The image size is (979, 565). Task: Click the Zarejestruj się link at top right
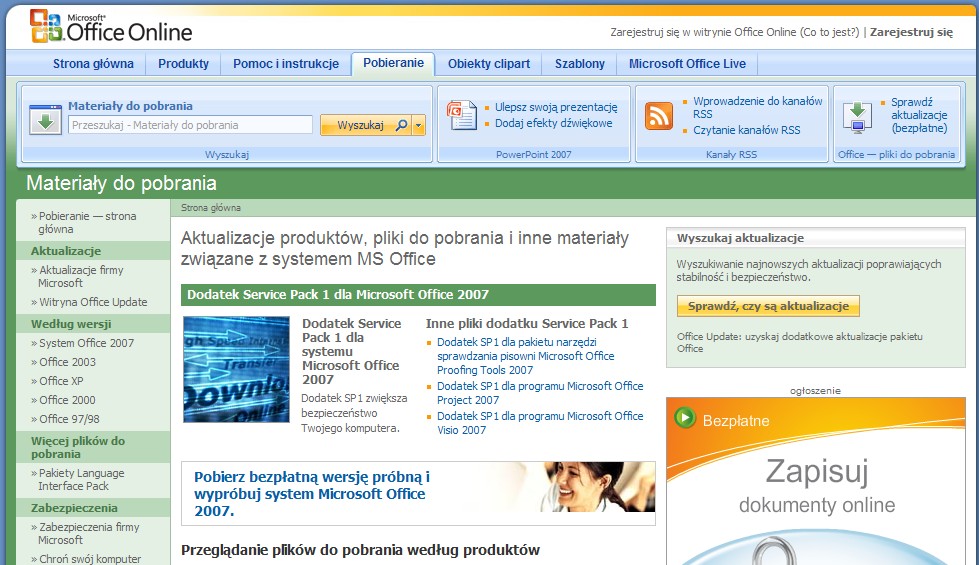[x=912, y=32]
